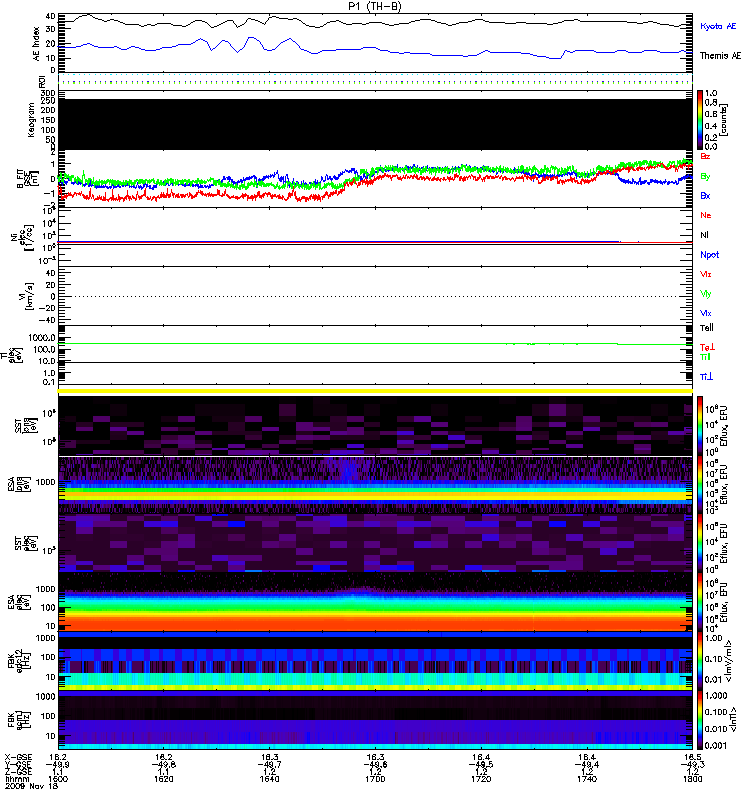Click the SST ions Eflux color bar

(700, 426)
